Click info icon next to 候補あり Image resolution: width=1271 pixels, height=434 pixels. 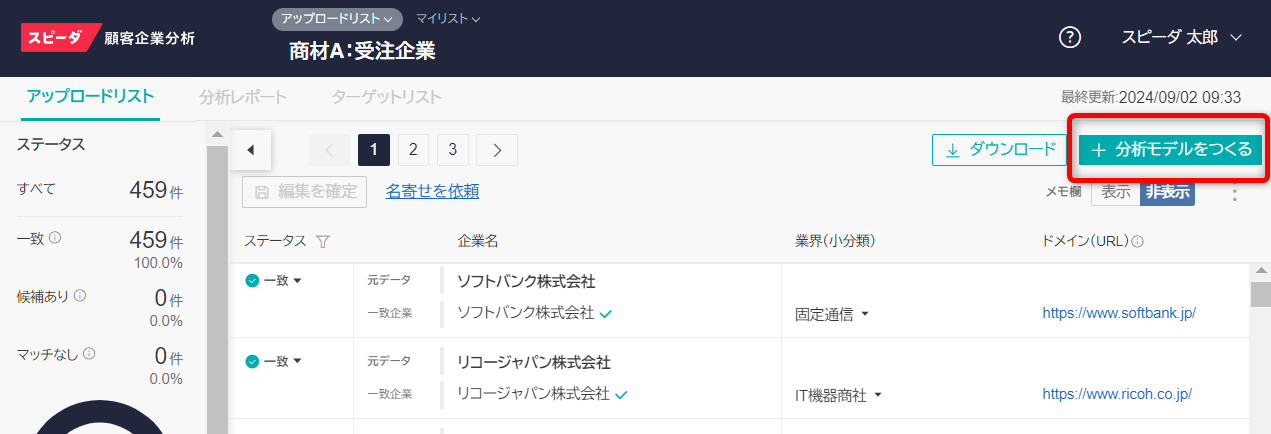tap(80, 296)
